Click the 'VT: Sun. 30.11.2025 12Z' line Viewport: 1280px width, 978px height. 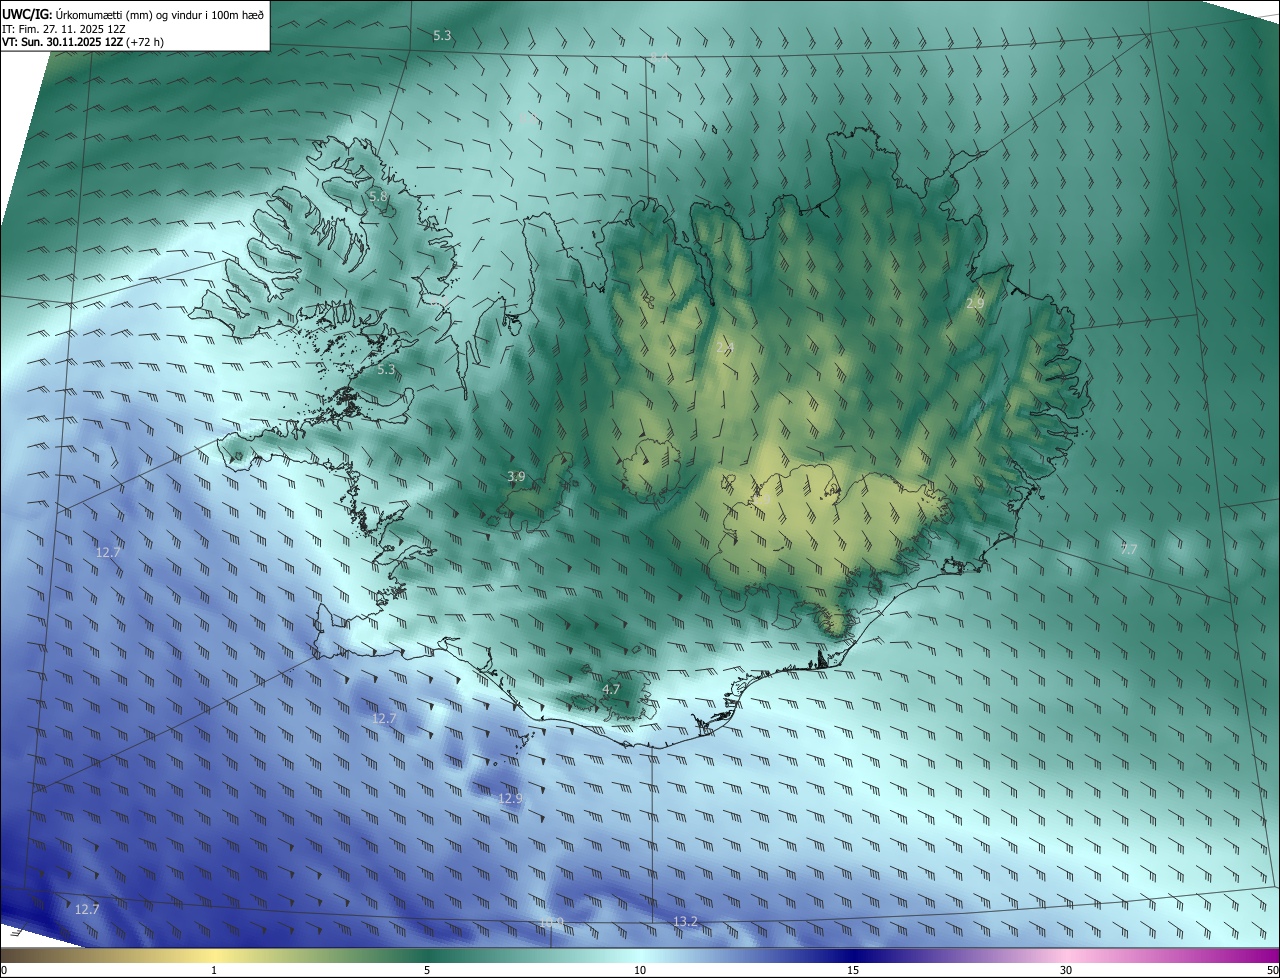pos(62,42)
